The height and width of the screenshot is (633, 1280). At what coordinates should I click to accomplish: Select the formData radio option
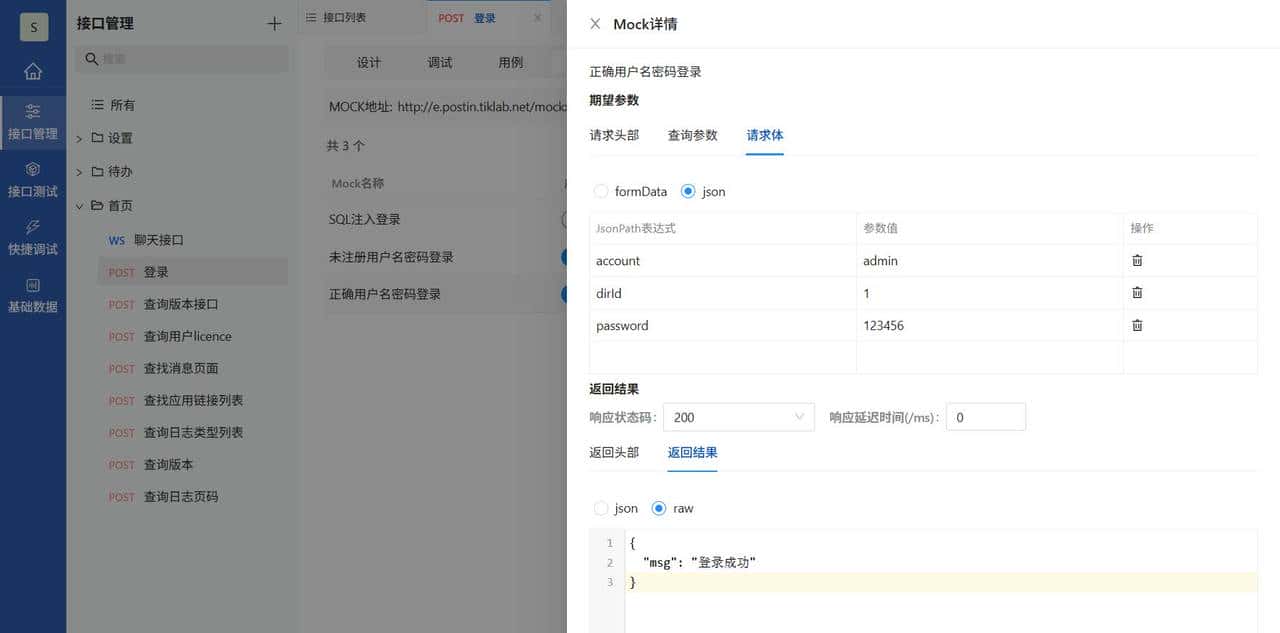click(600, 191)
